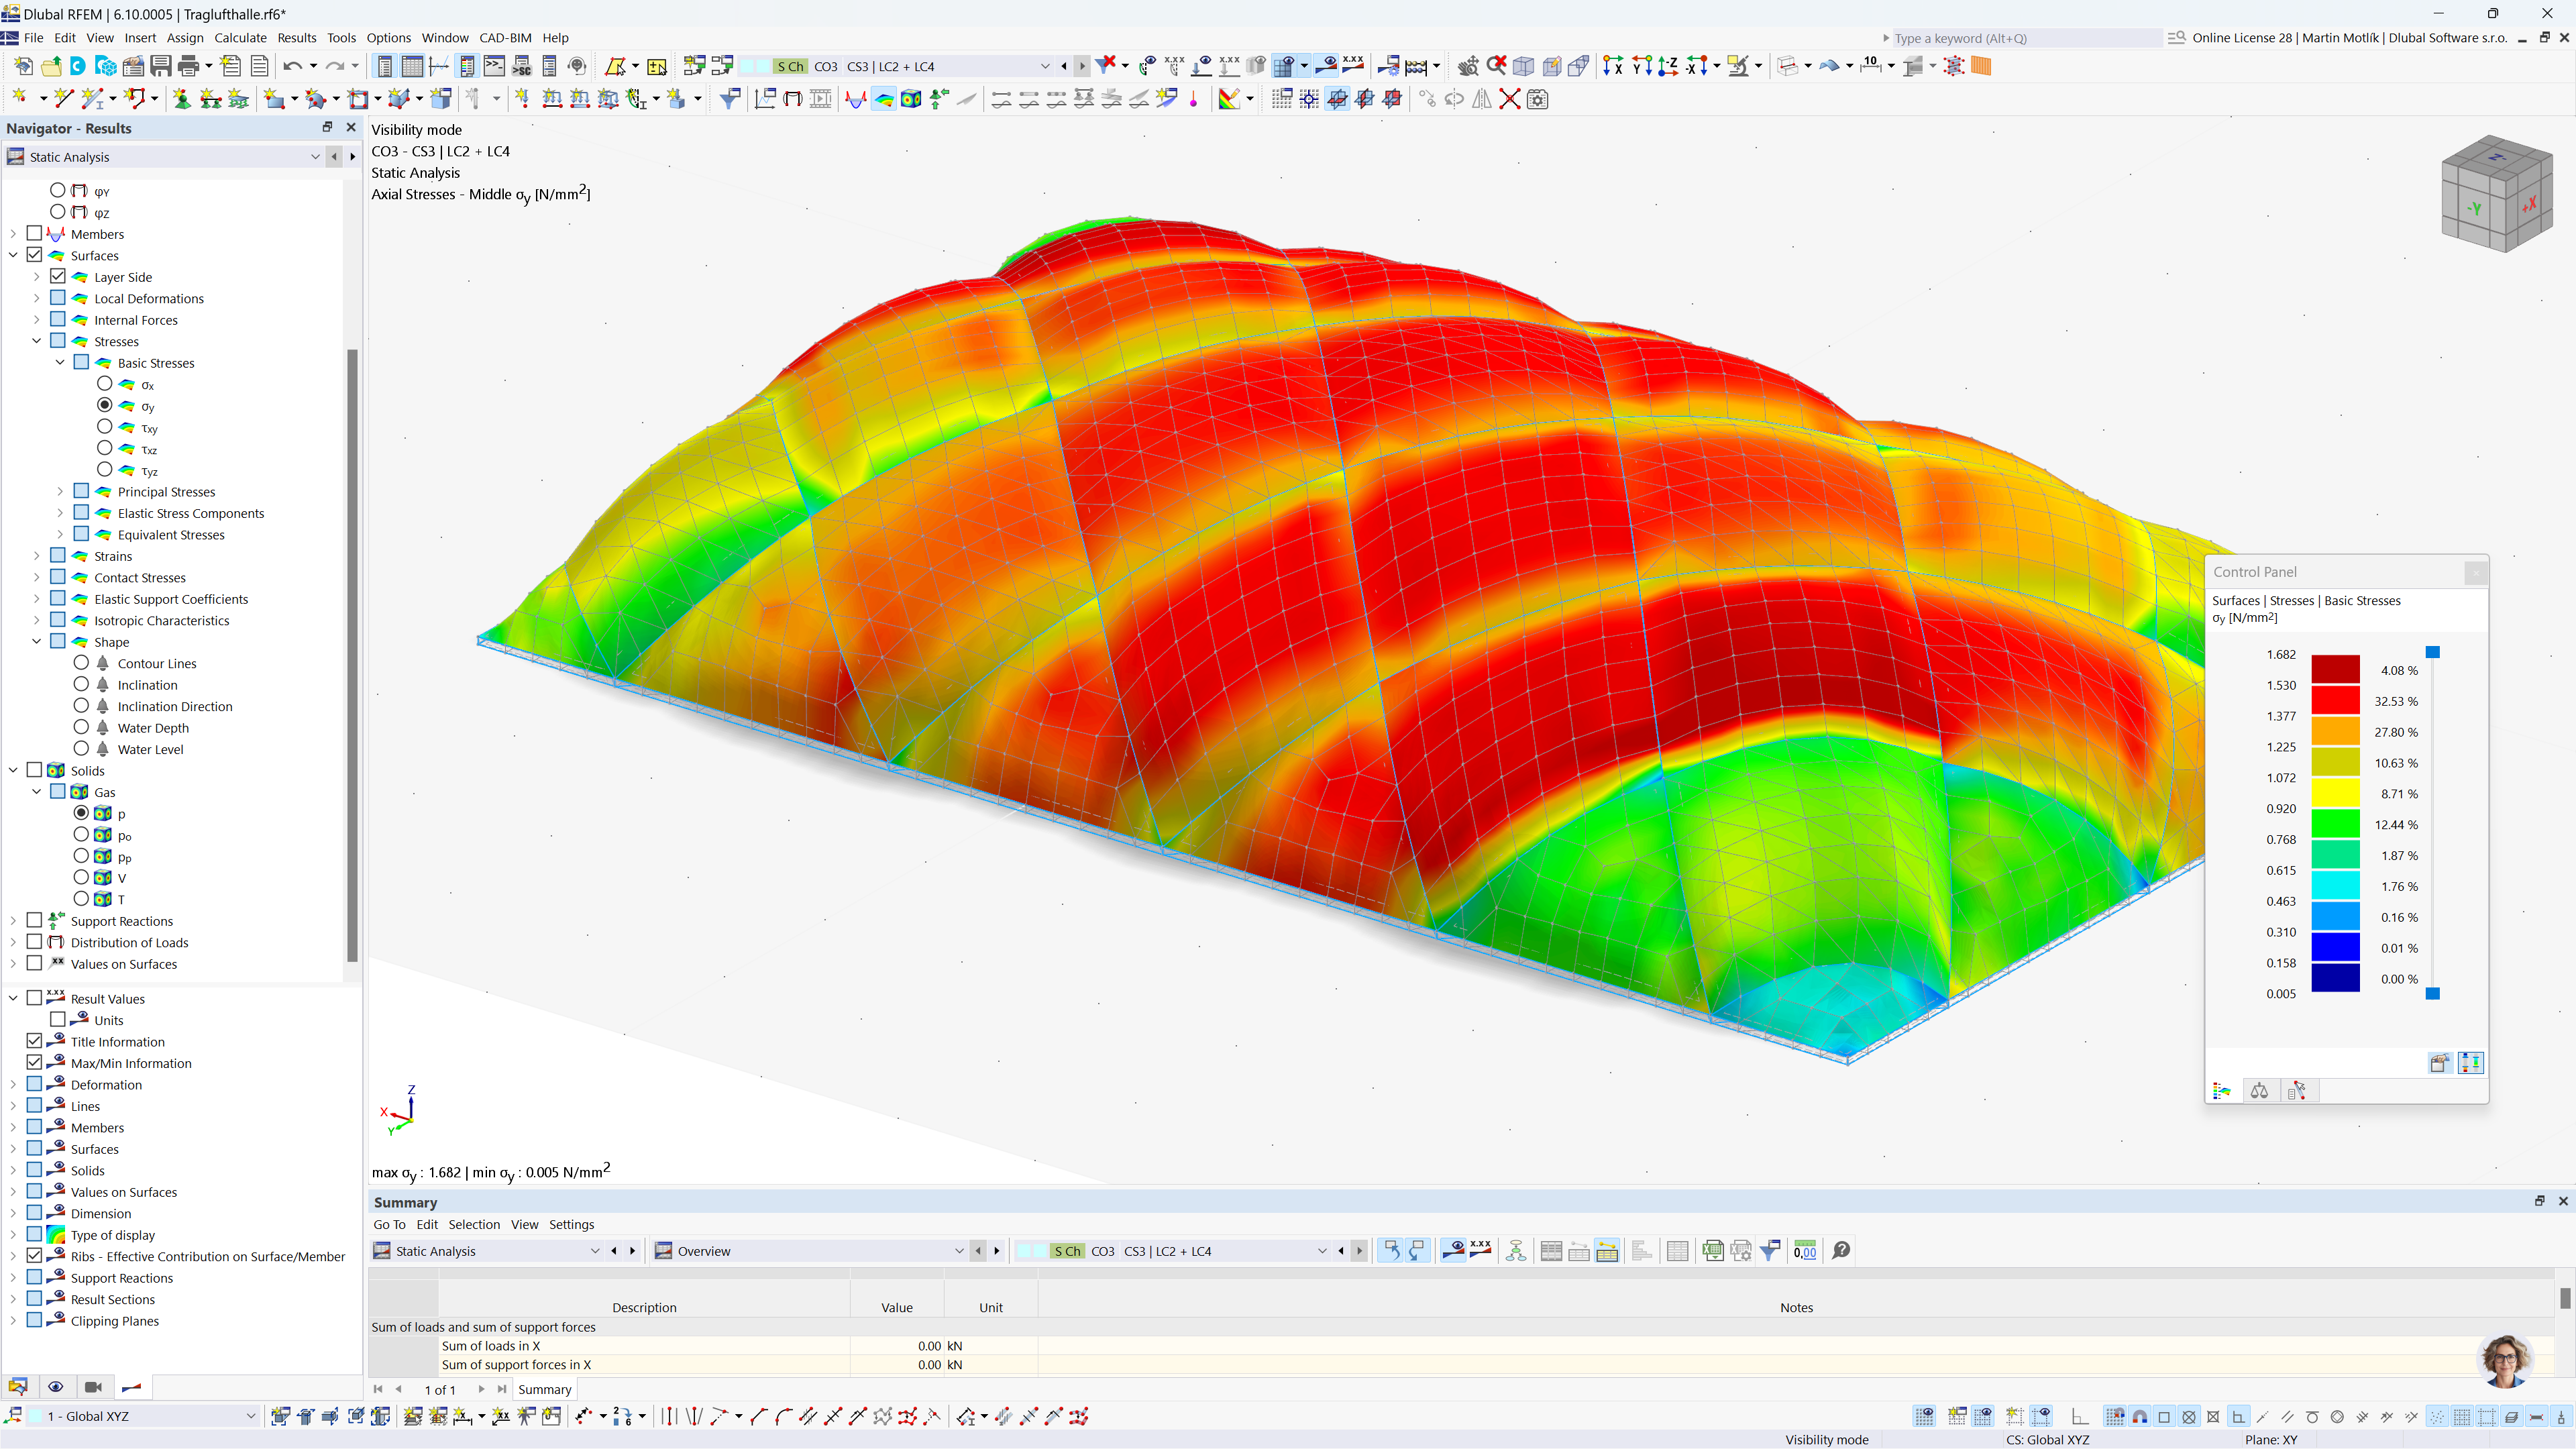The height and width of the screenshot is (1449, 2576).
Task: Open the result animation player icon
Action: point(820,99)
